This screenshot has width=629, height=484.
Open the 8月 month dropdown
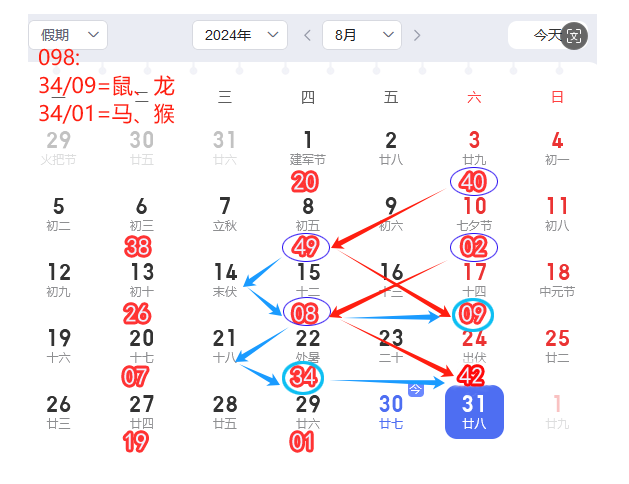point(361,36)
